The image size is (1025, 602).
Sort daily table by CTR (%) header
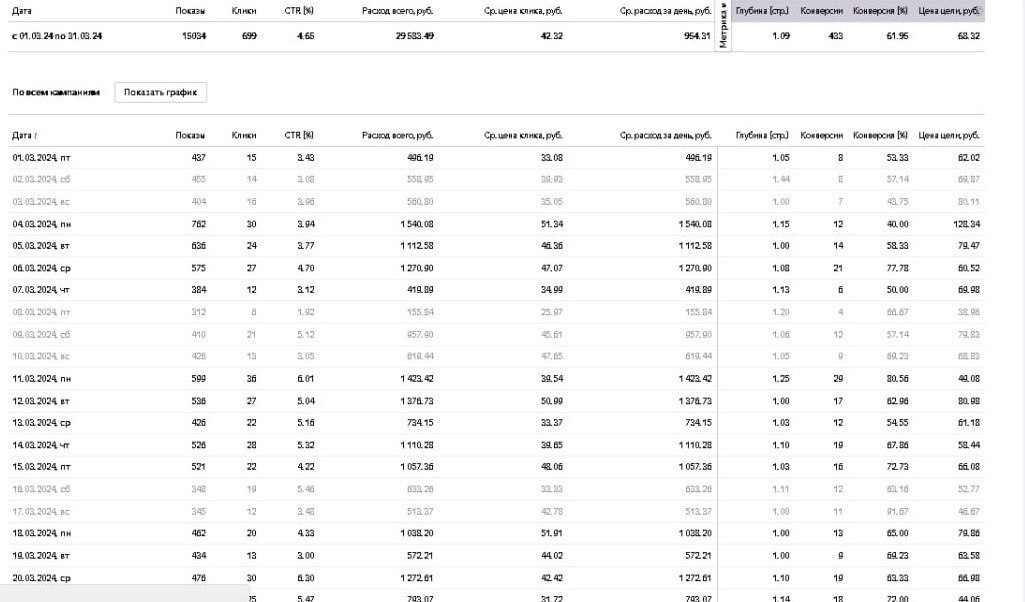click(x=299, y=135)
